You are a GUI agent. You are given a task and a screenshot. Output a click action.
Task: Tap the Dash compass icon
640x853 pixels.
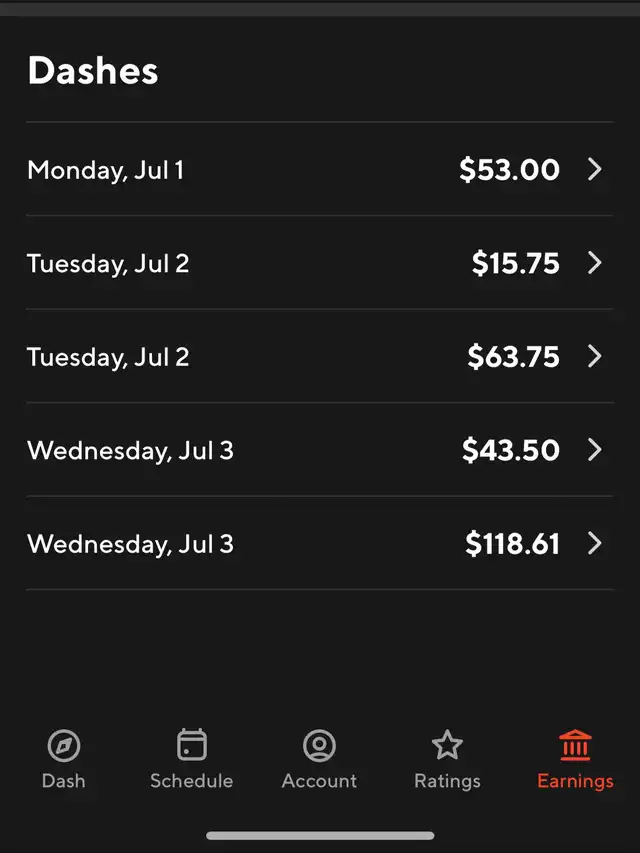coord(64,745)
